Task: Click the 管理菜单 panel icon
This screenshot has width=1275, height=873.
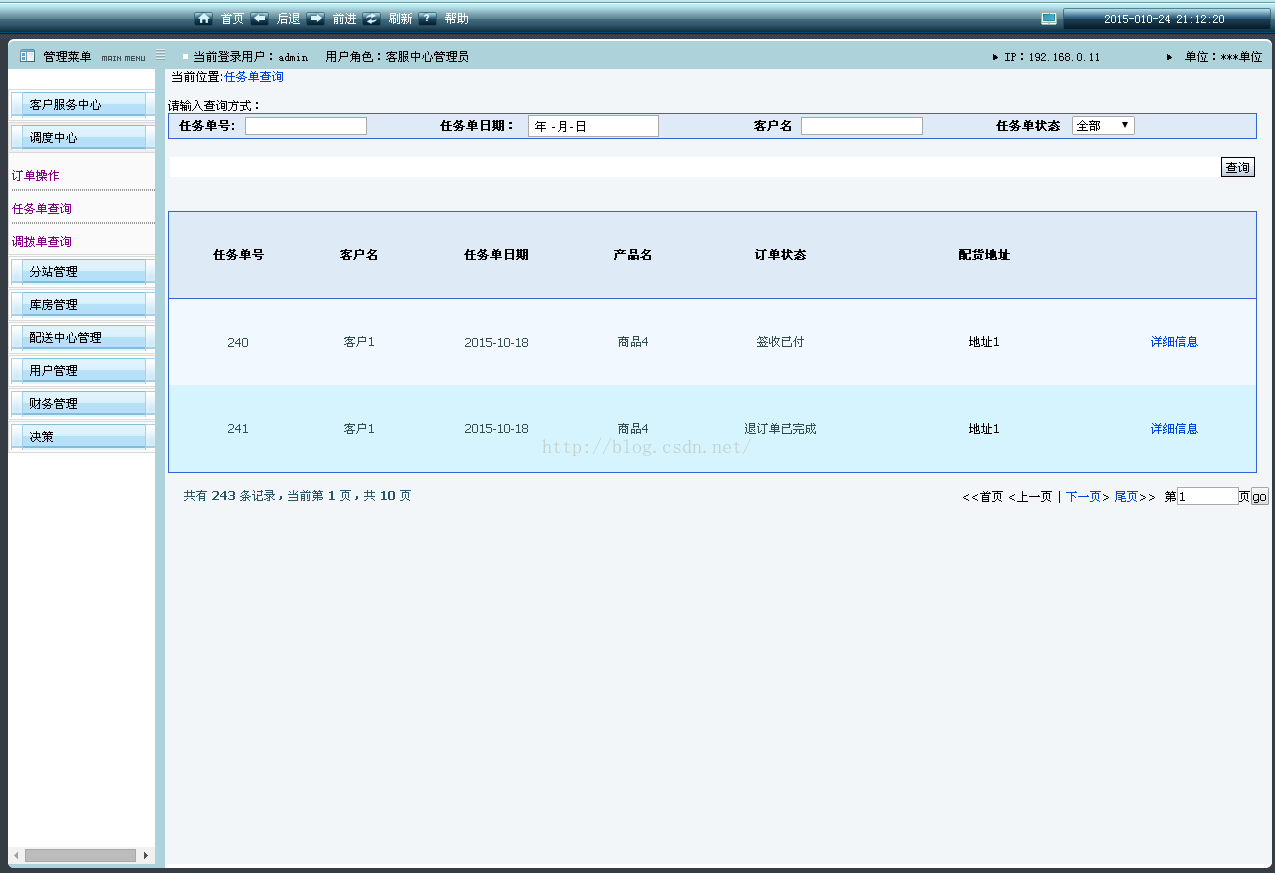Action: pos(28,56)
